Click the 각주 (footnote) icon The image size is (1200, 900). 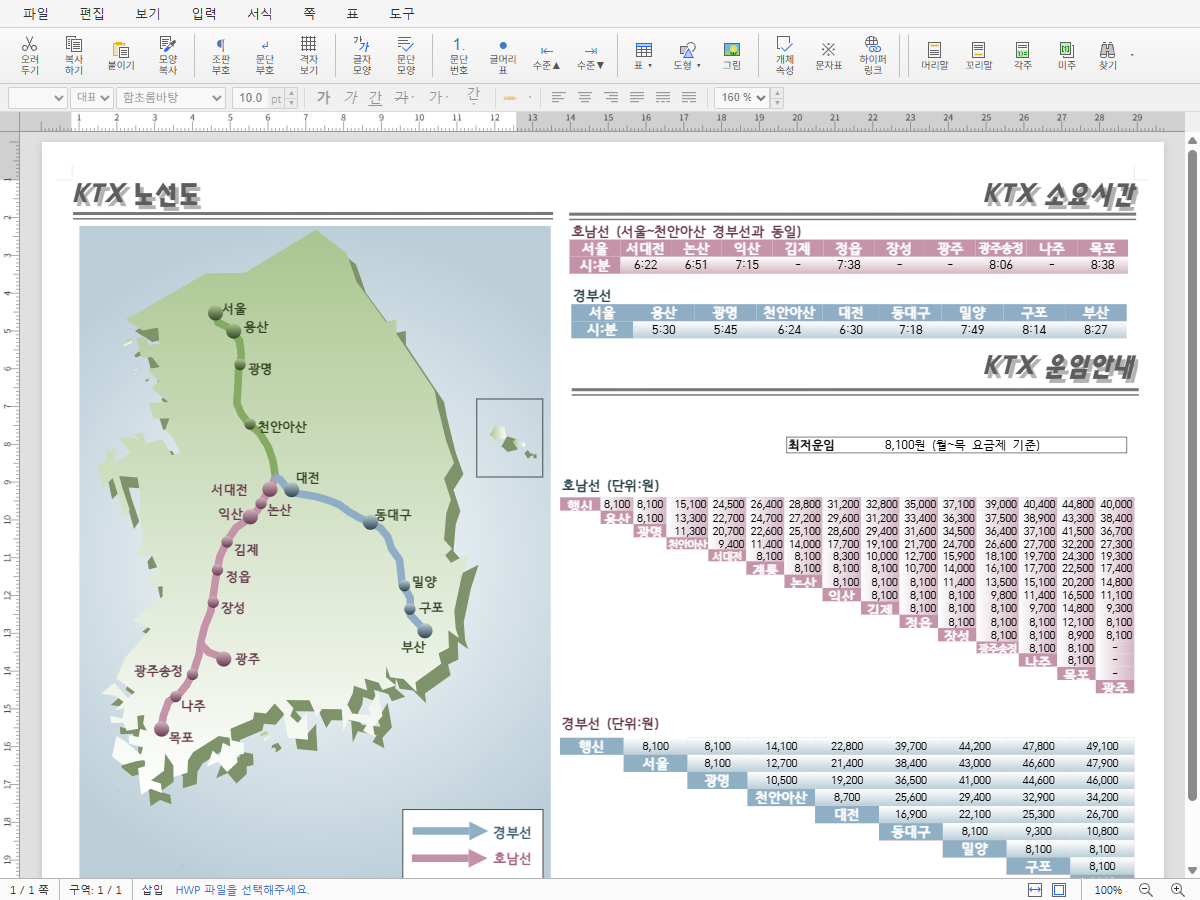pyautogui.click(x=1022, y=56)
